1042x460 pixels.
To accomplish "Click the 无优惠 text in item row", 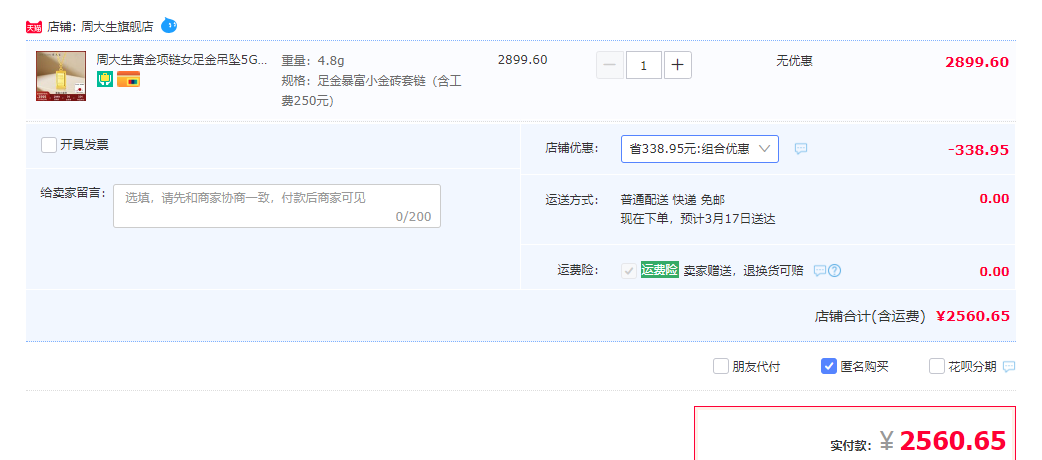I will tap(794, 61).
